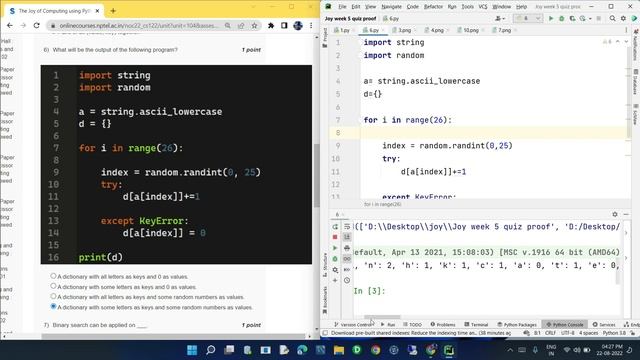Open Chrome three-dot menu
The height and width of the screenshot is (360, 640).
311,25
